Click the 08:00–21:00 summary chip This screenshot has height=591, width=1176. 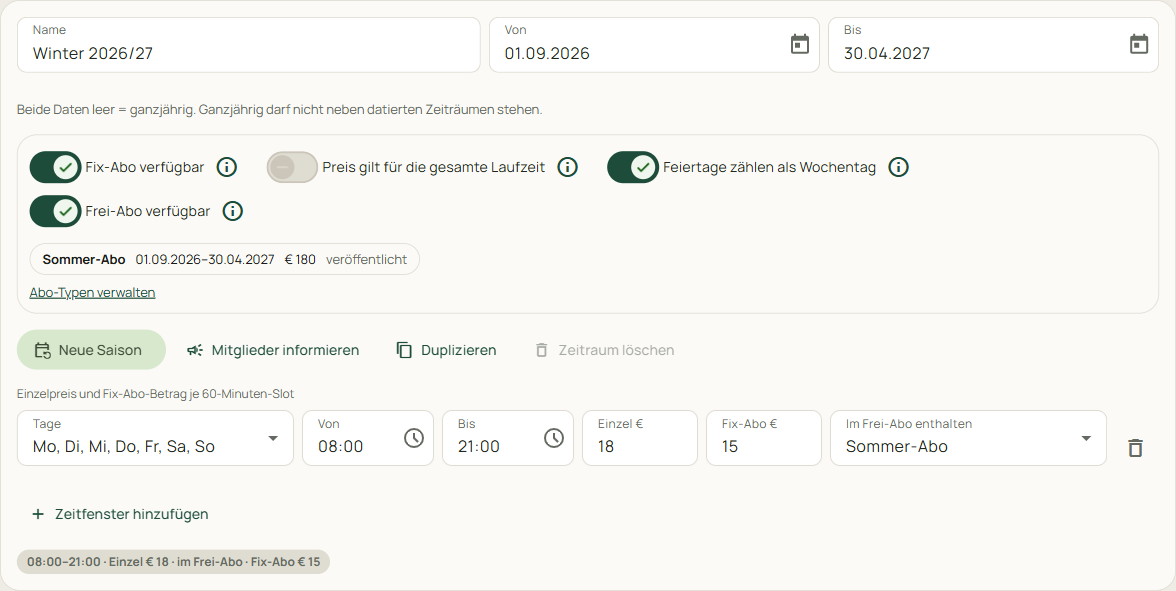(173, 562)
